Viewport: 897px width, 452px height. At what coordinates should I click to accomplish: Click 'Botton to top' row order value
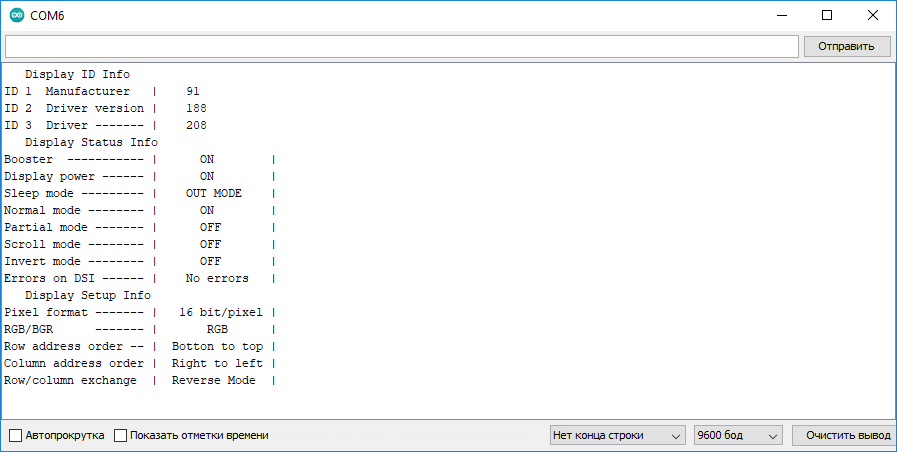(217, 347)
